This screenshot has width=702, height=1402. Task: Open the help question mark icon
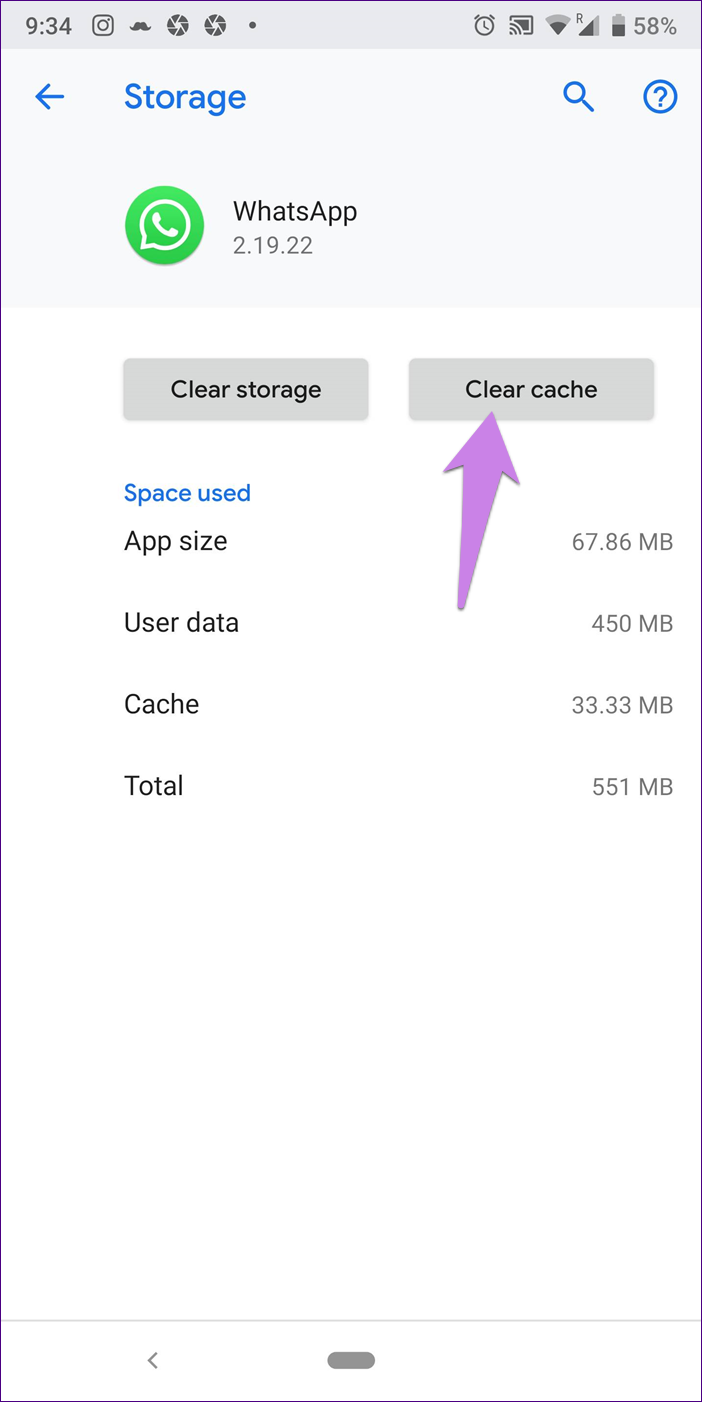[660, 97]
